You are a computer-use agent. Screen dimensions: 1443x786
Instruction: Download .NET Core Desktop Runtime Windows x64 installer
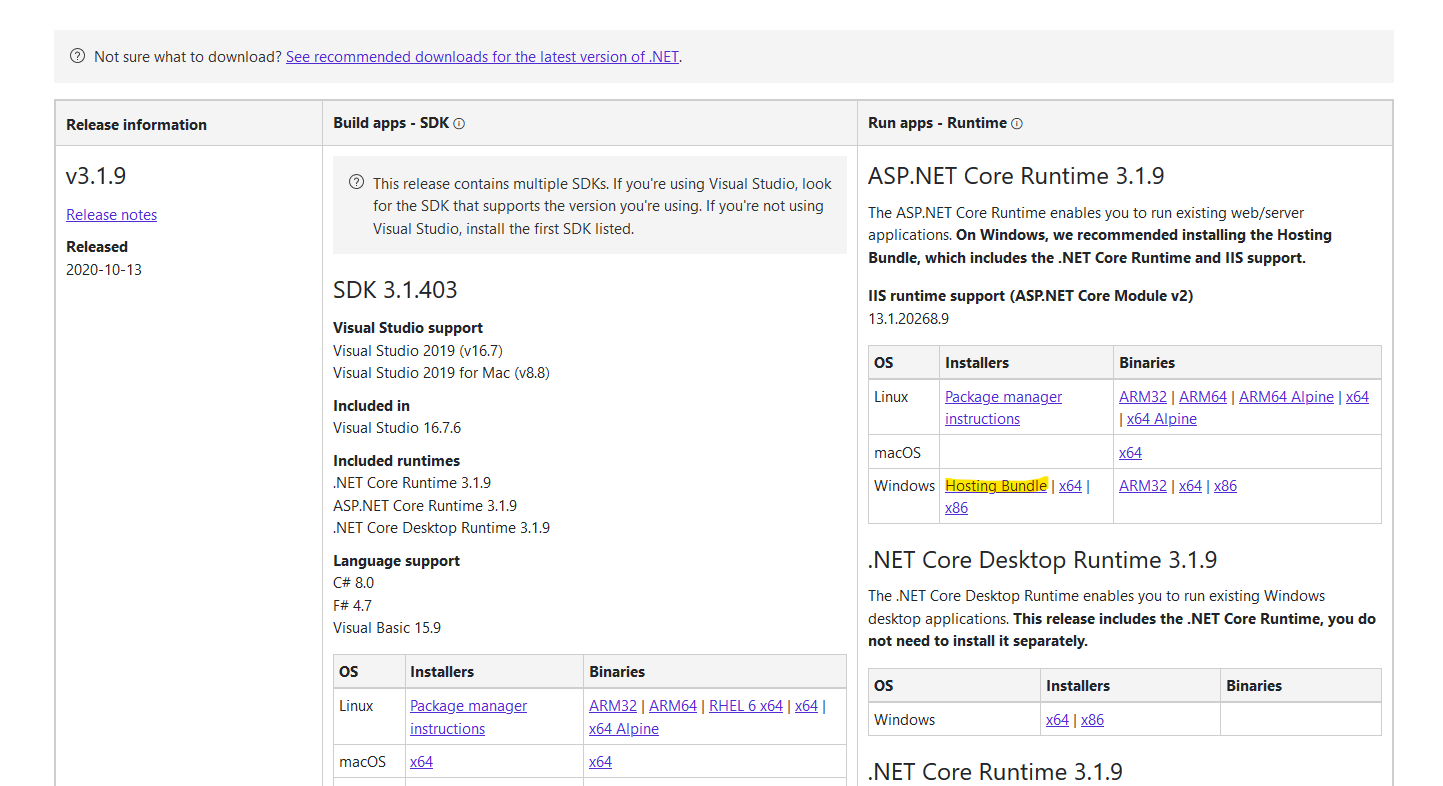[1057, 720]
